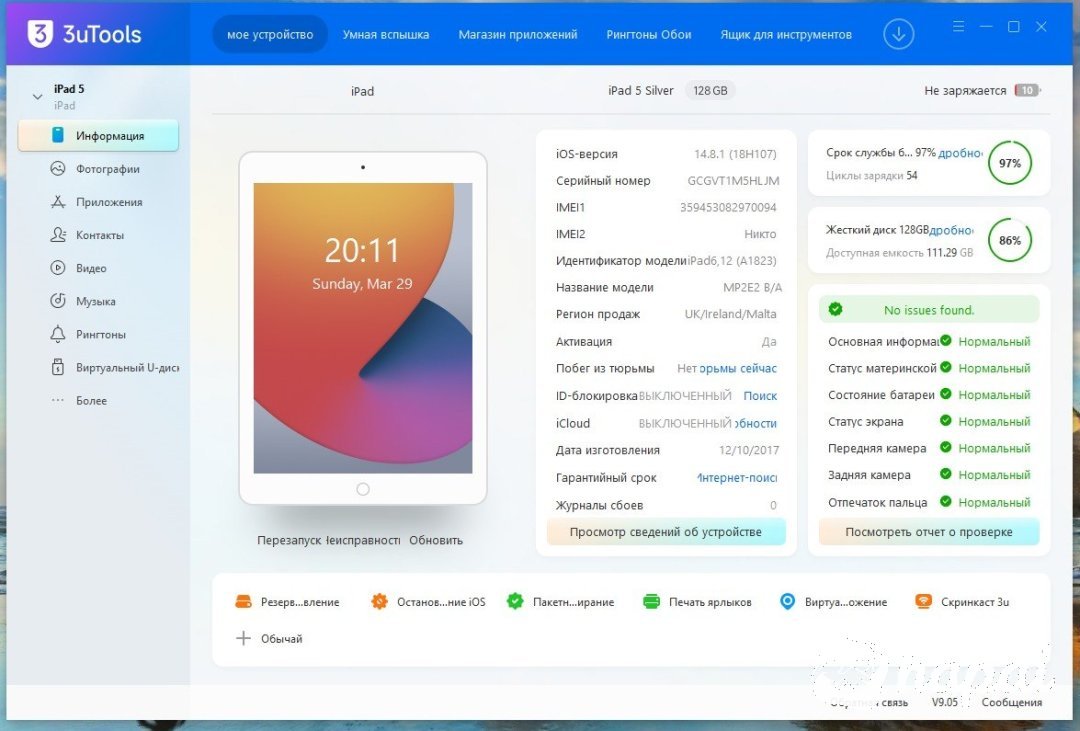The height and width of the screenshot is (731, 1080).
Task: Click Обратная связь in the status bar
Action: pyautogui.click(x=869, y=703)
